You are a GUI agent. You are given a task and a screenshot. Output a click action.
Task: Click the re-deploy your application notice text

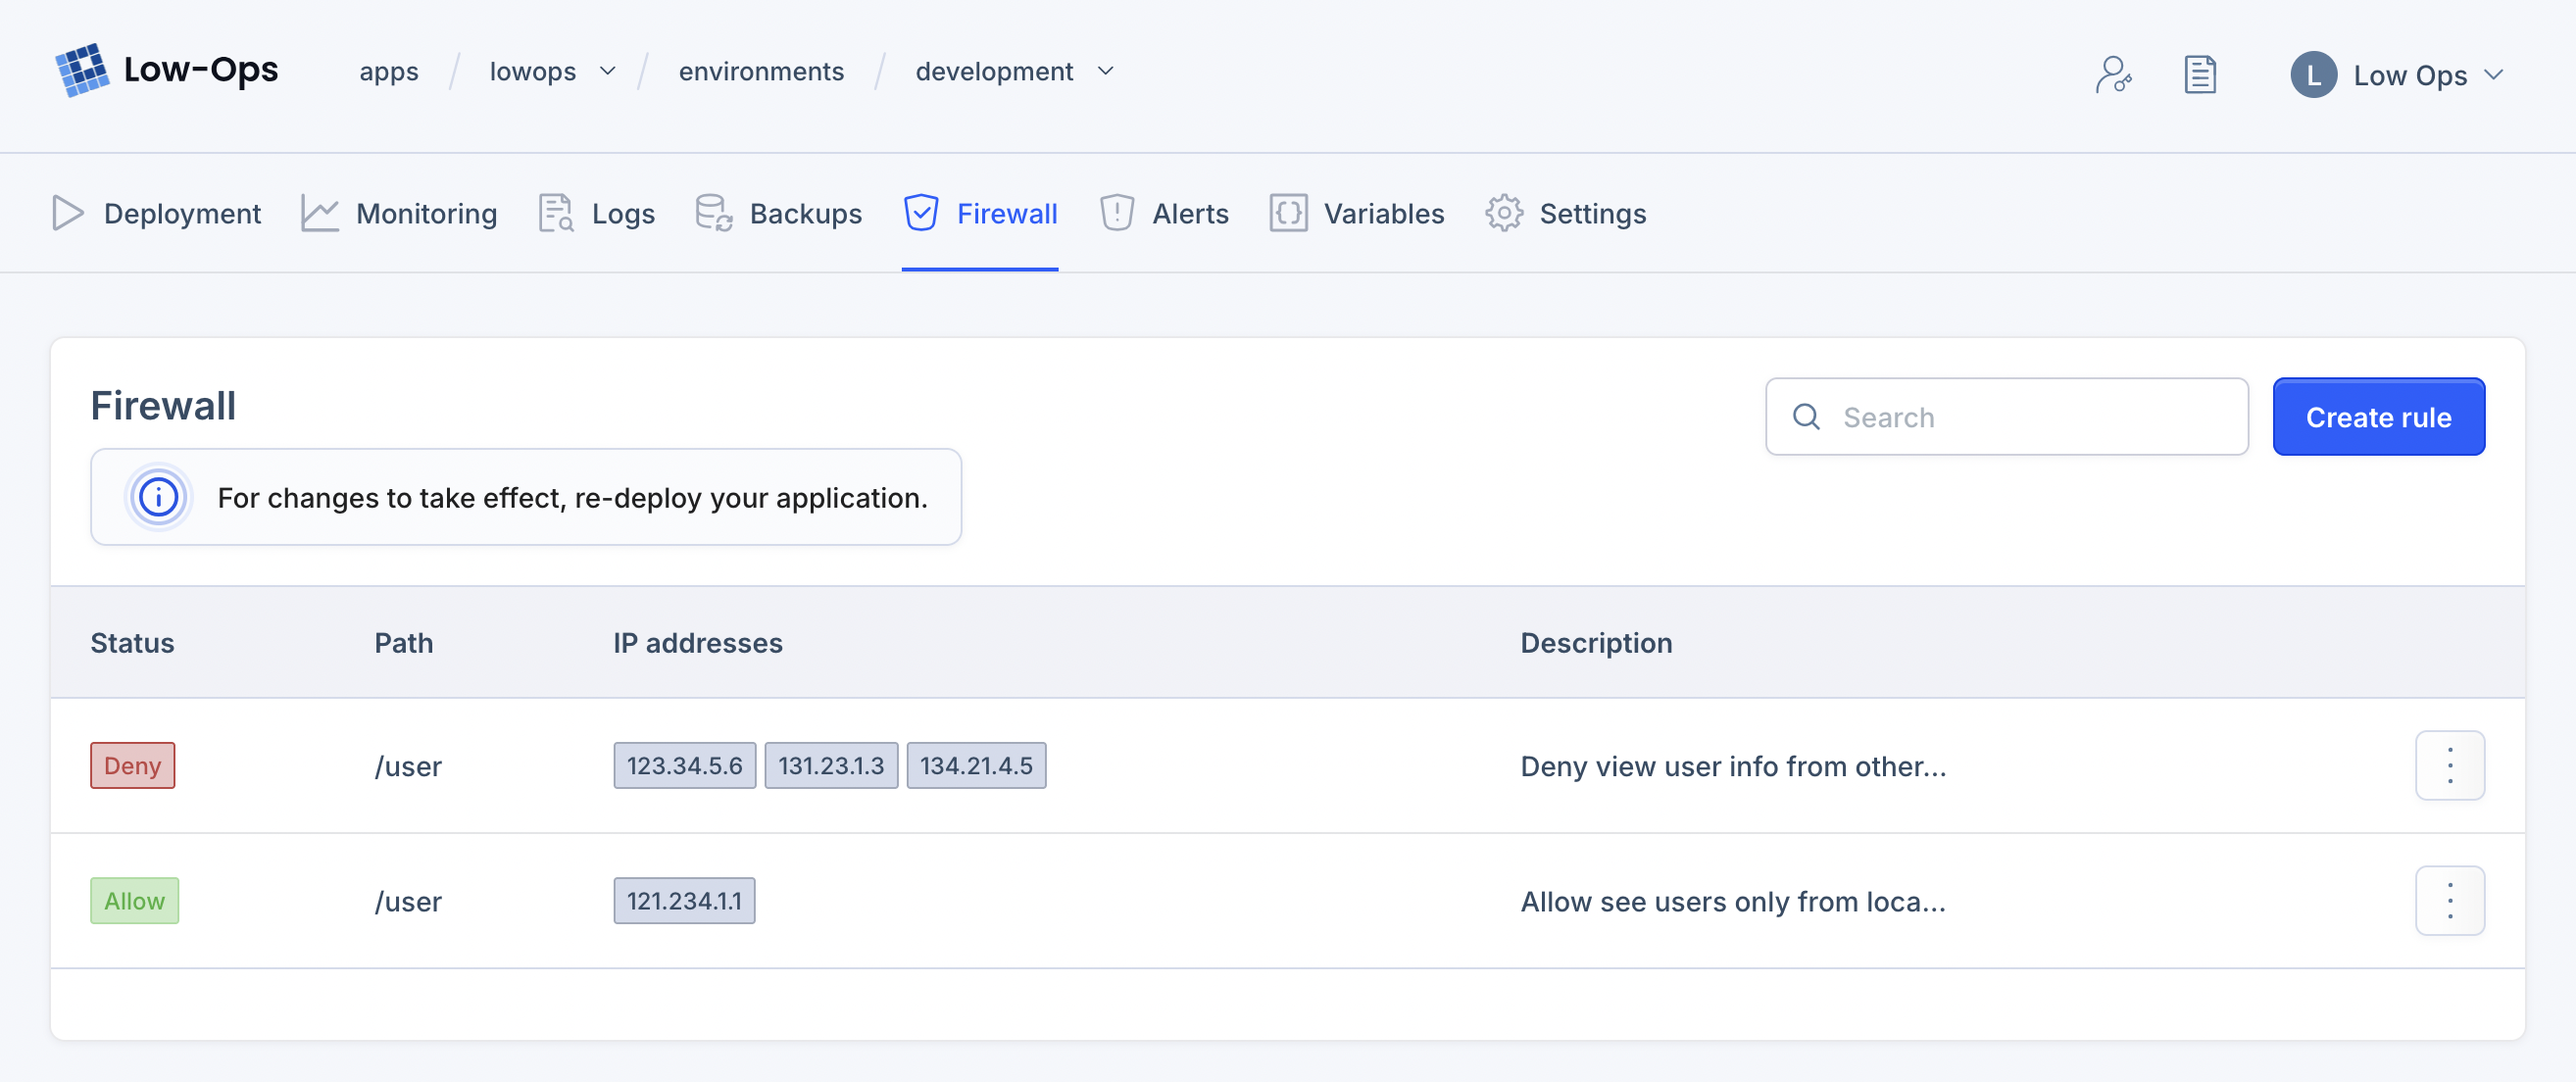[x=572, y=497]
